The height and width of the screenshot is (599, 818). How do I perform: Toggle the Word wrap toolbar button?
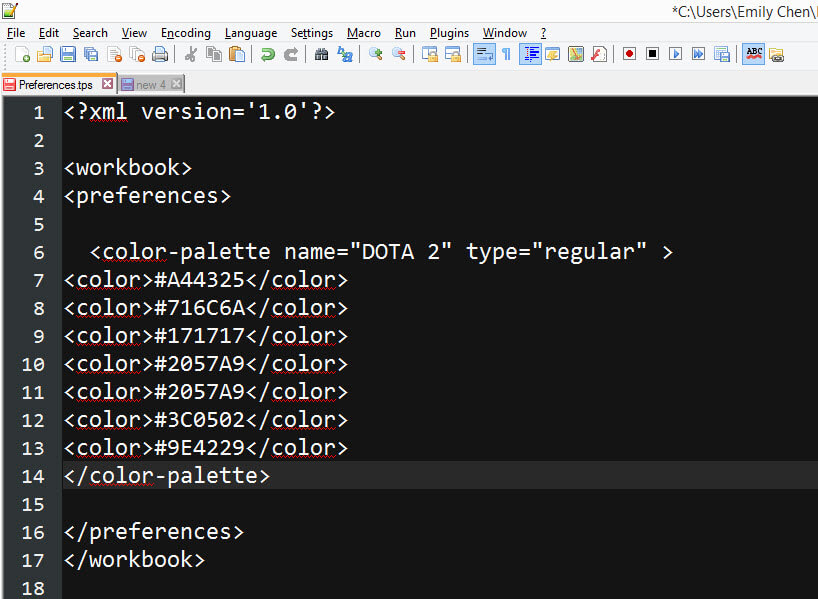tap(483, 54)
